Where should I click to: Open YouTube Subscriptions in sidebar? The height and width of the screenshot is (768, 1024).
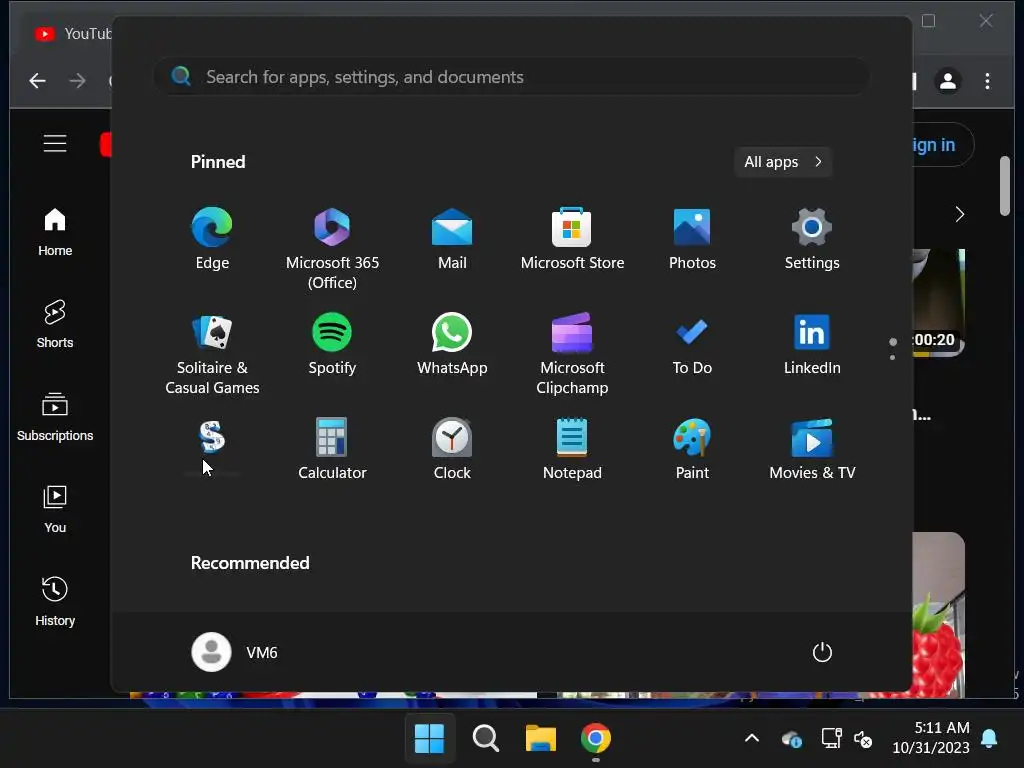pyautogui.click(x=55, y=417)
